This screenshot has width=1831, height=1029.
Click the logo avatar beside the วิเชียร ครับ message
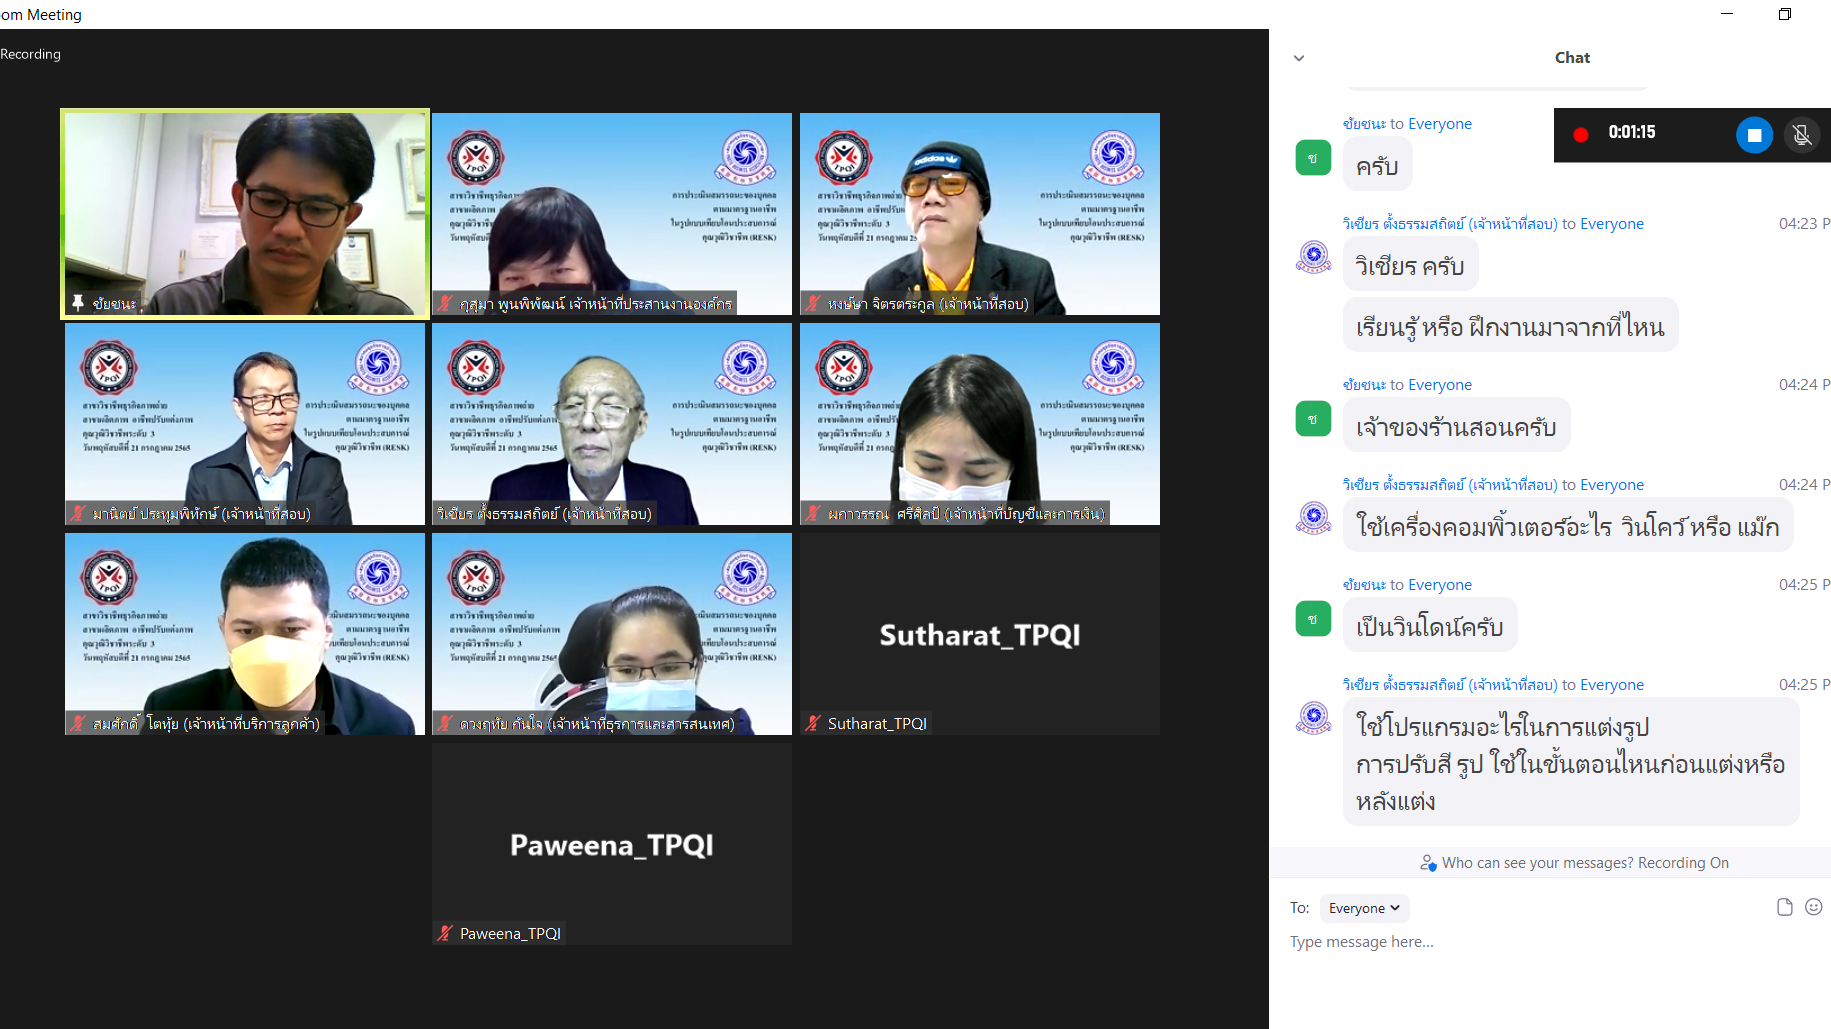1313,258
